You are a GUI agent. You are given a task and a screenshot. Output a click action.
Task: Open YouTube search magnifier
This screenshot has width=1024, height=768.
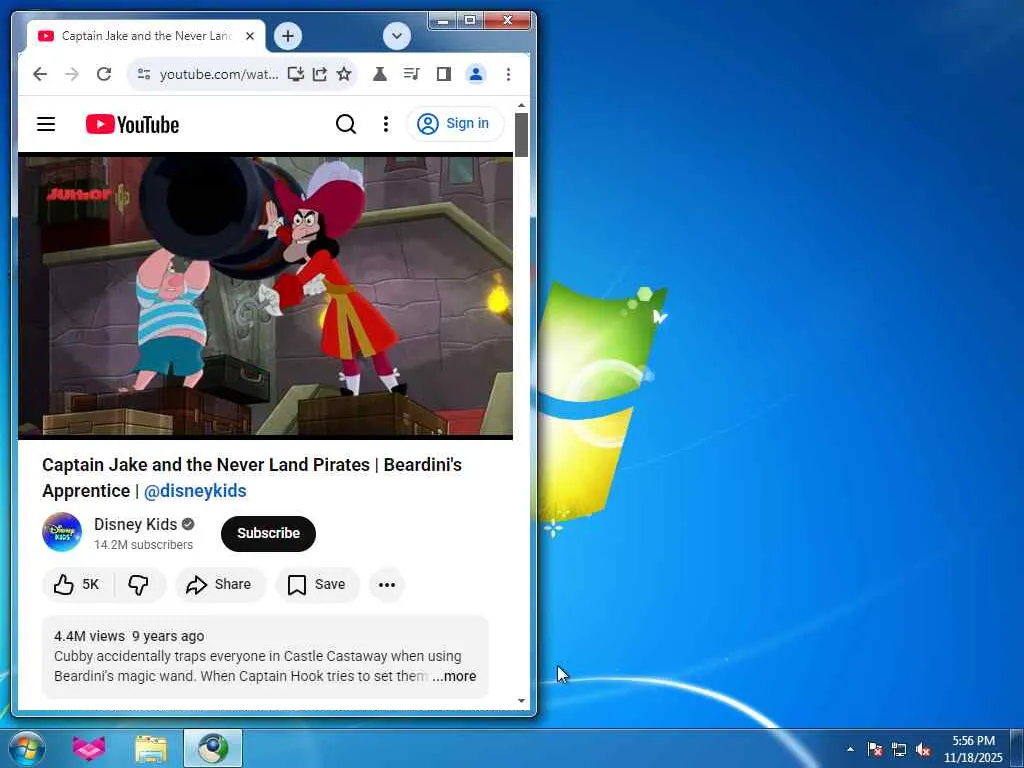(x=346, y=124)
